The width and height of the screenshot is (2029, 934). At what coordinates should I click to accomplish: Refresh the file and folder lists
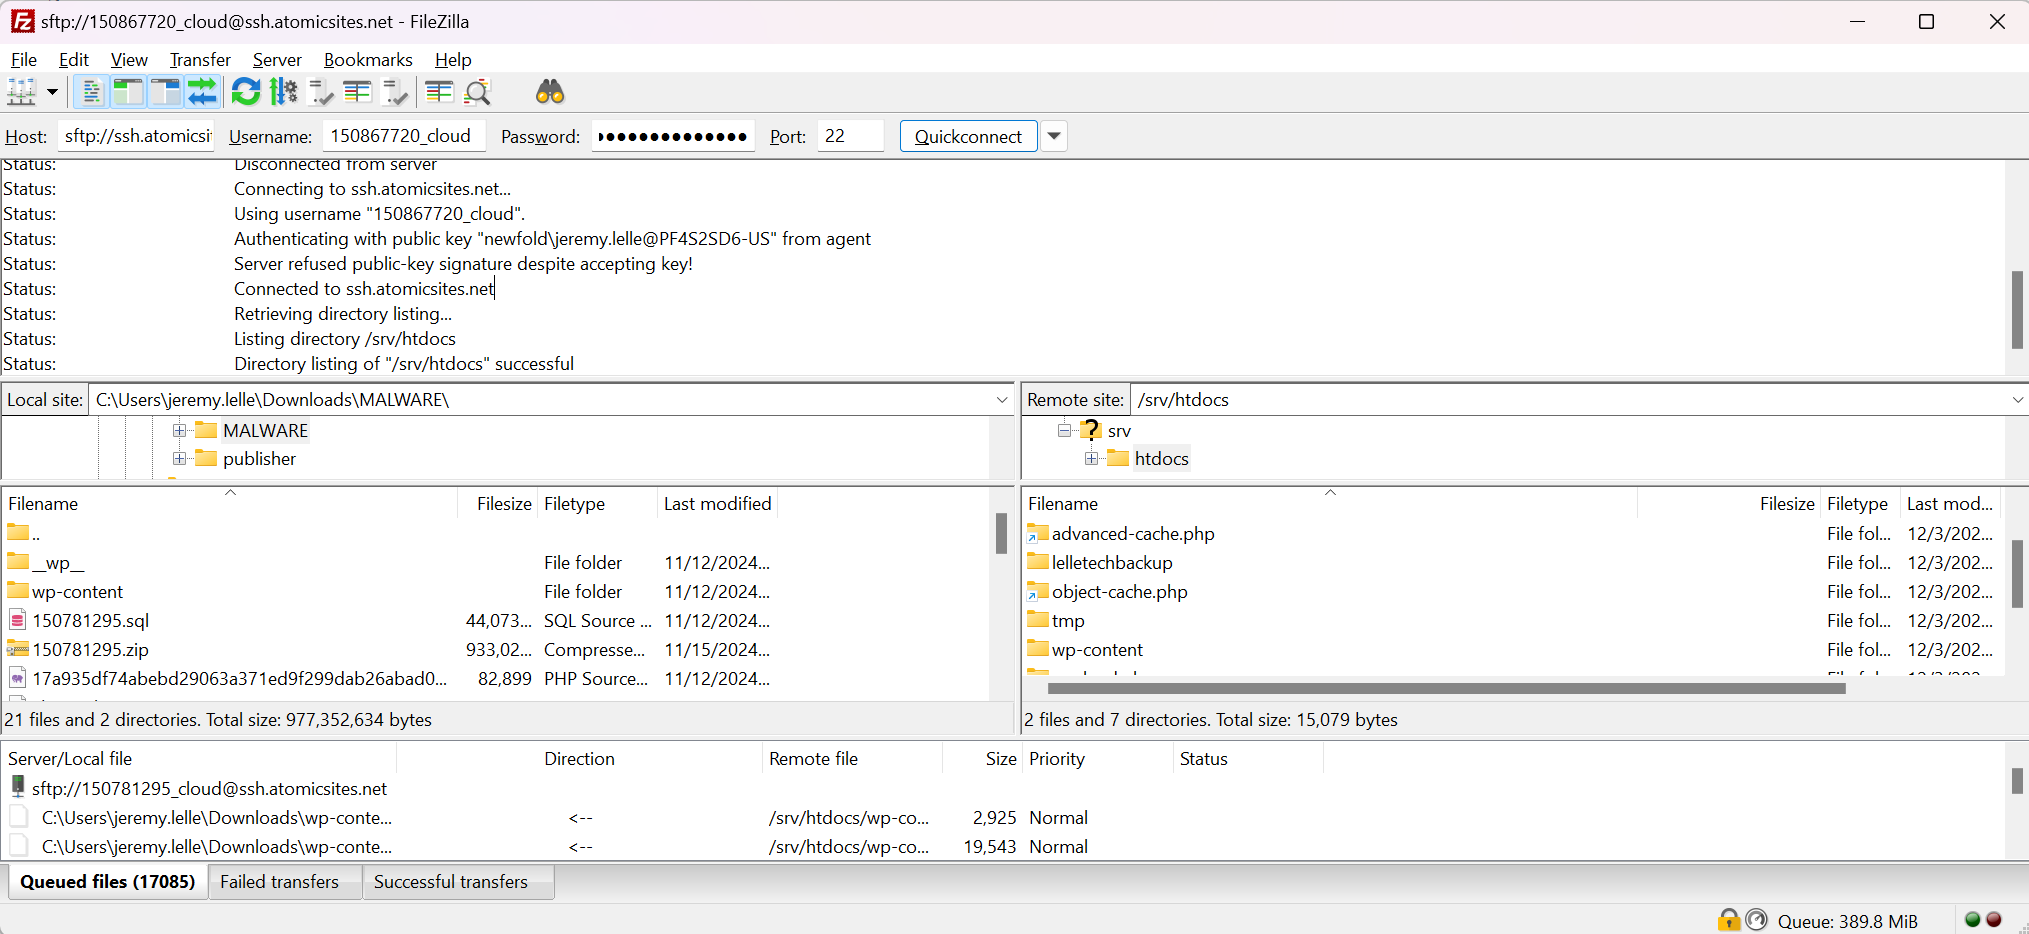245,92
